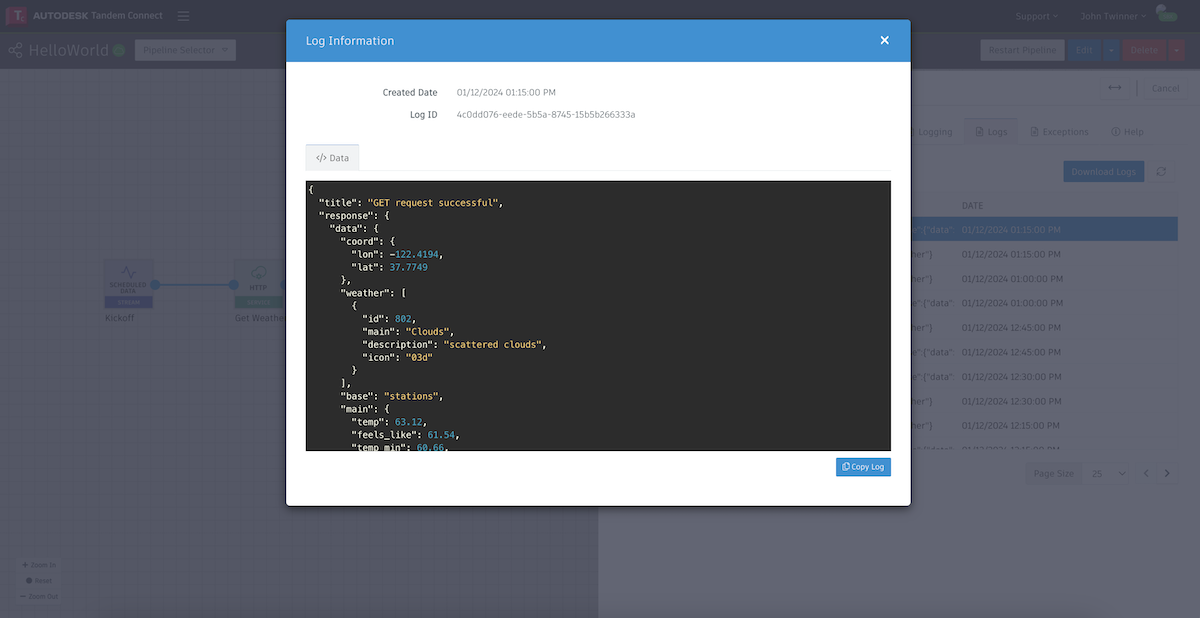The width and height of the screenshot is (1200, 618).
Task: Click the feels_like value 61.54
Action: (x=440, y=435)
